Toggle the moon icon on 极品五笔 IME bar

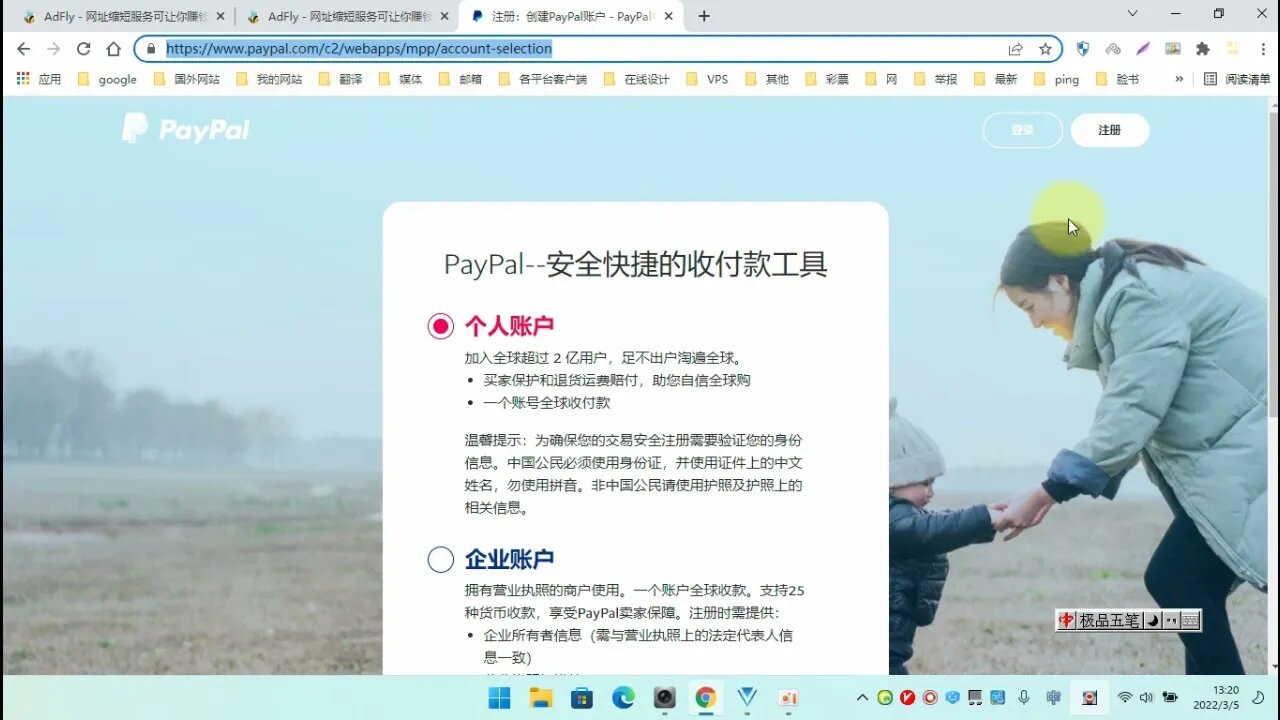(1152, 620)
